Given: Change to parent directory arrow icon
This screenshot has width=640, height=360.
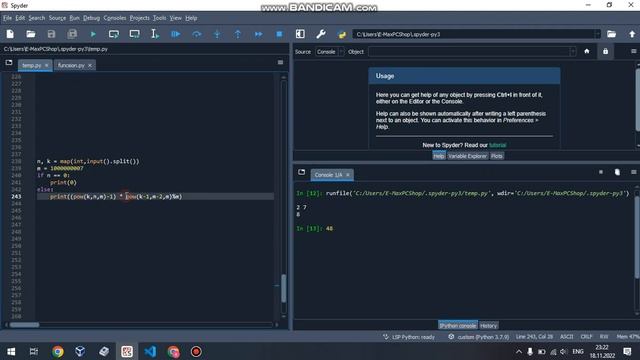Looking at the screenshot, I should (632, 34).
